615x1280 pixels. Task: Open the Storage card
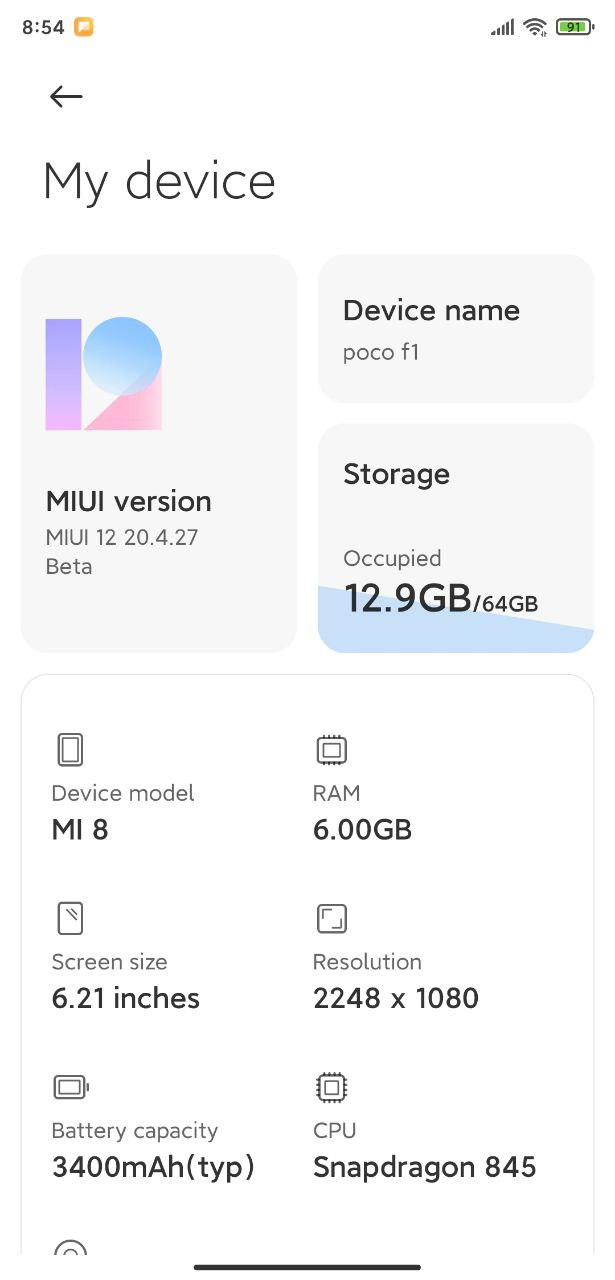456,538
